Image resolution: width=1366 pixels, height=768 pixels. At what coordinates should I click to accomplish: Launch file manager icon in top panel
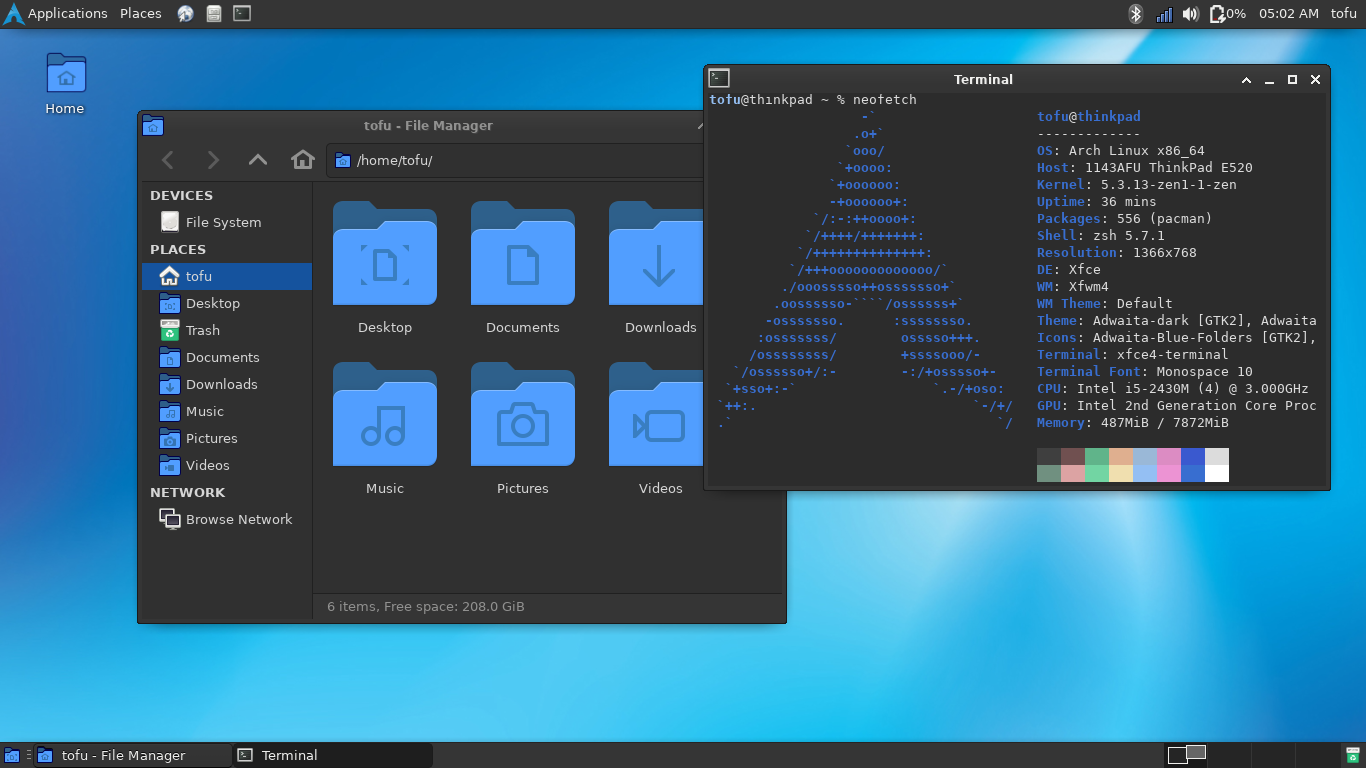(x=214, y=14)
